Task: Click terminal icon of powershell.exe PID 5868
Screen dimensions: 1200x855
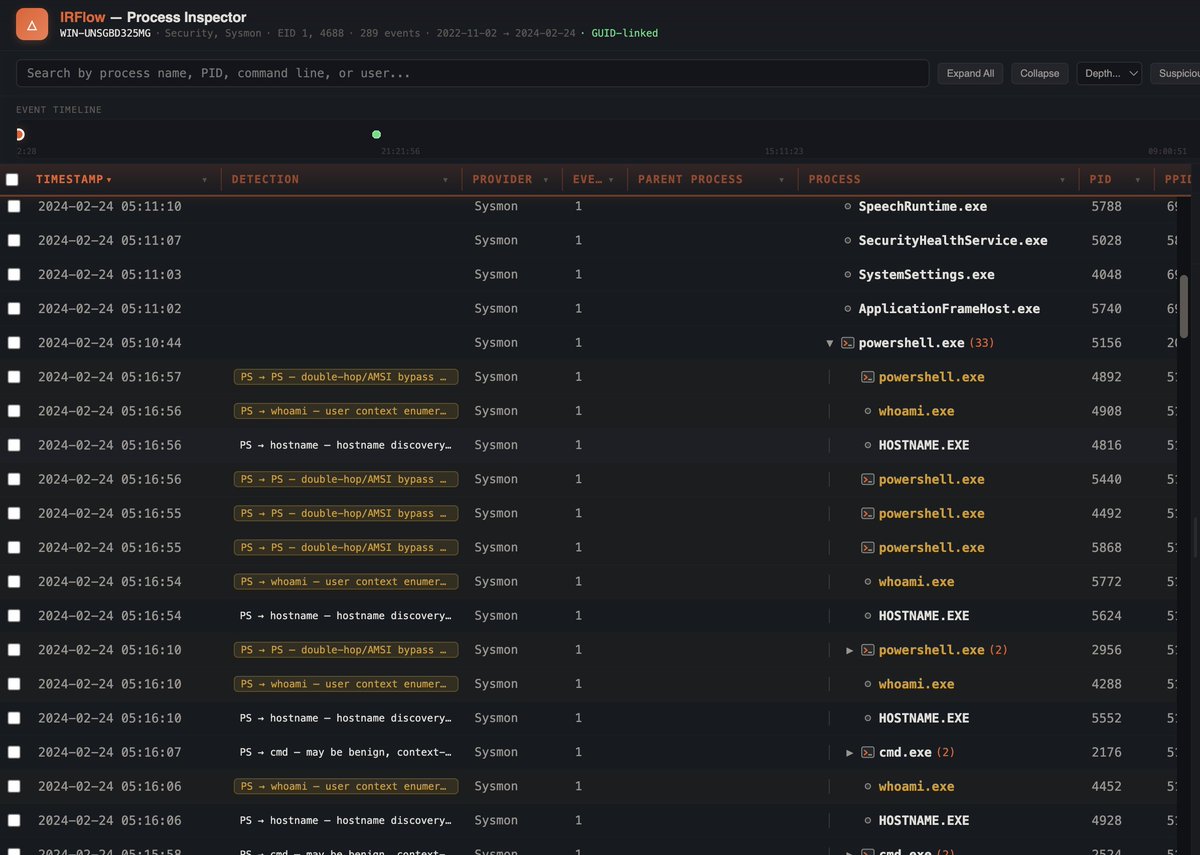Action: click(868, 547)
